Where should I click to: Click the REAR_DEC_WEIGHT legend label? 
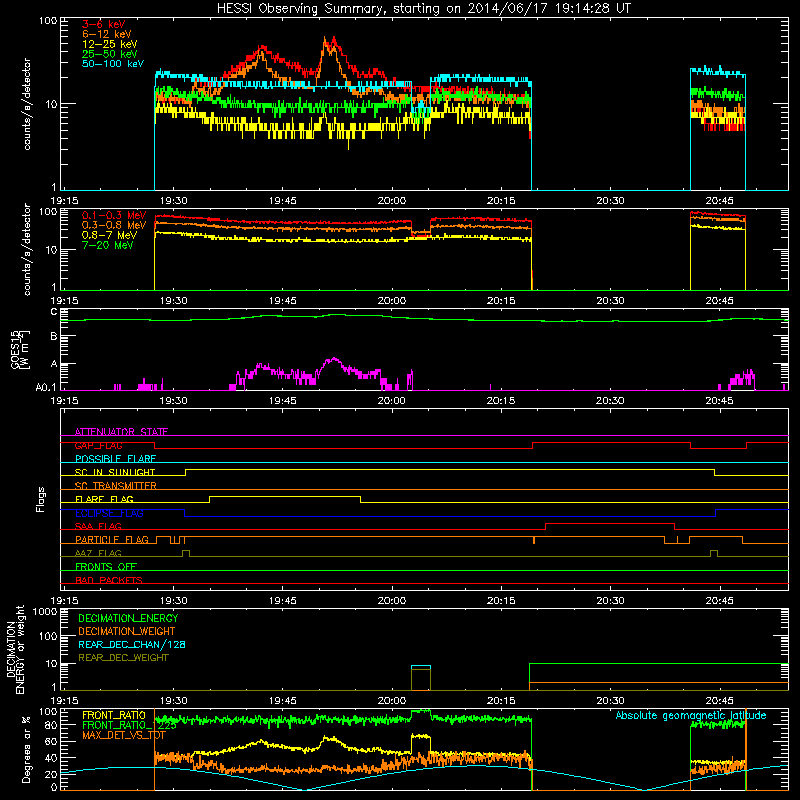click(123, 658)
